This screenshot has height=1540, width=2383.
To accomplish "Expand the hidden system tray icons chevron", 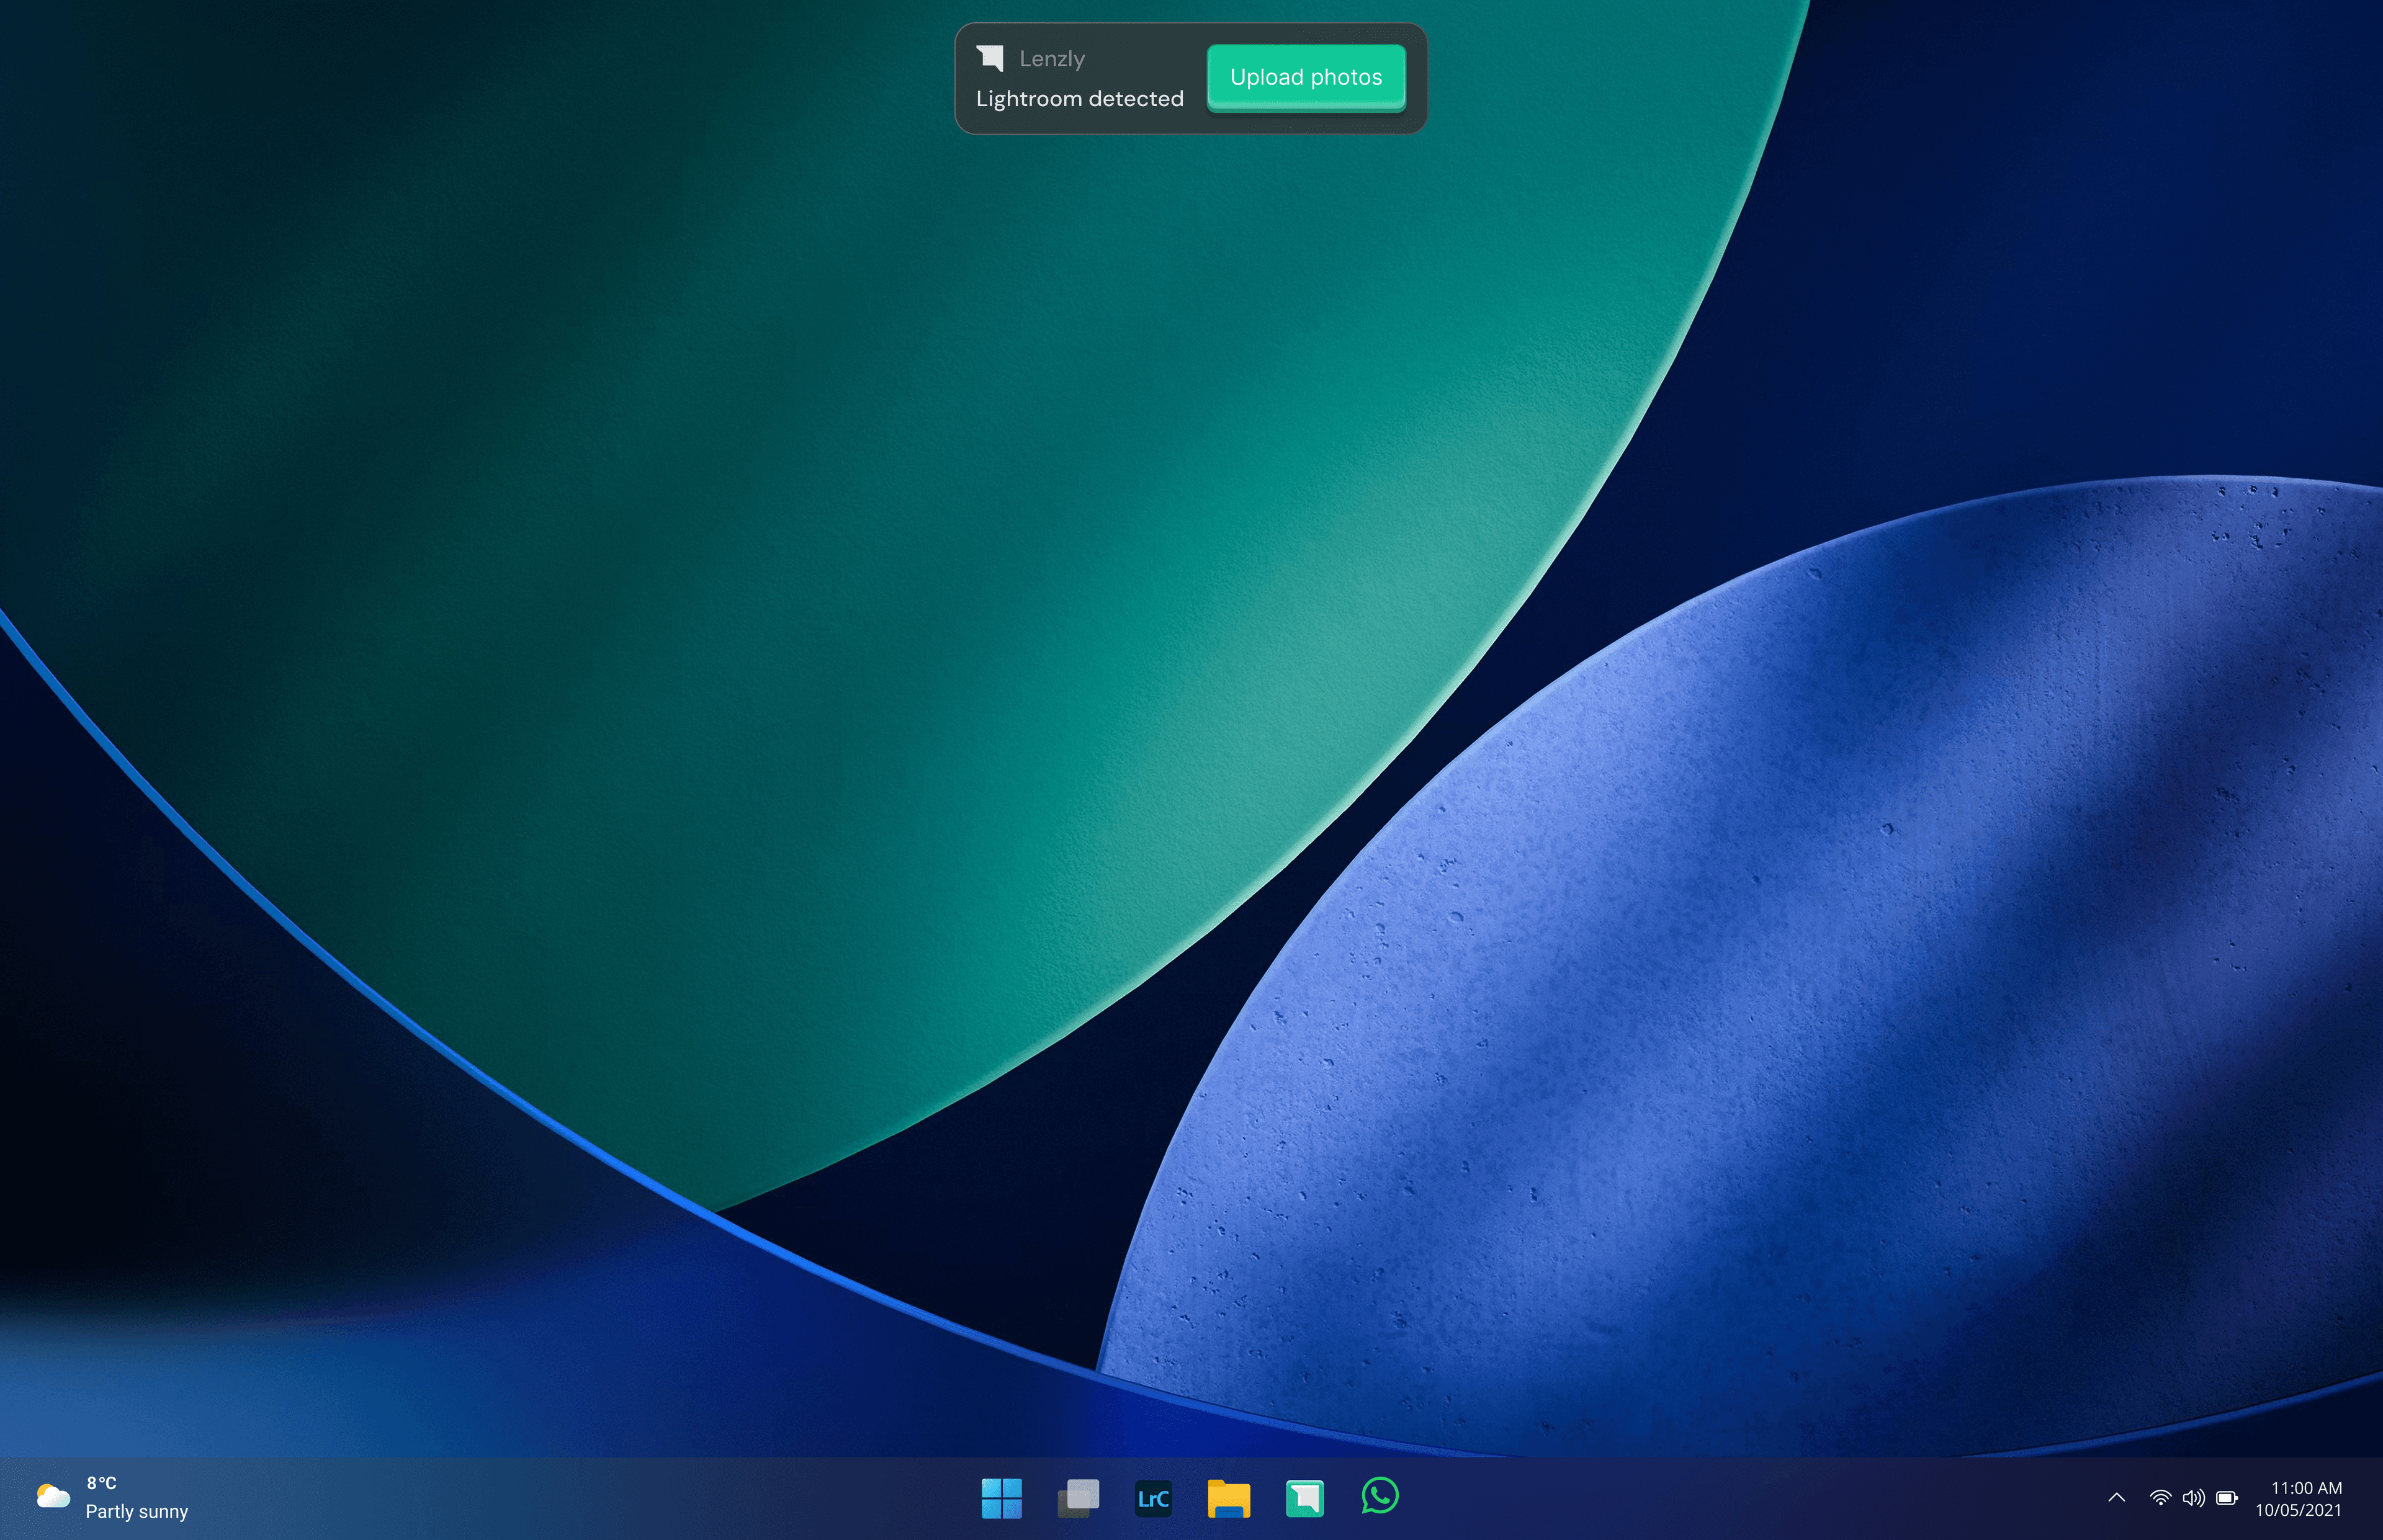I will pyautogui.click(x=2116, y=1497).
